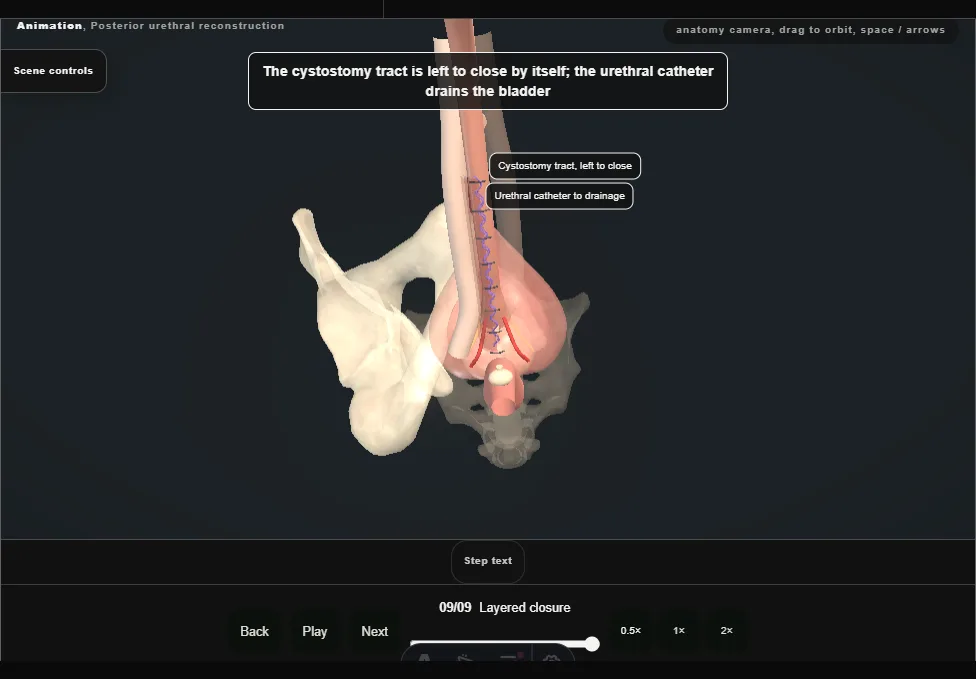The width and height of the screenshot is (976, 679).
Task: Click the cystostomy tract caption box
Action: [488, 81]
